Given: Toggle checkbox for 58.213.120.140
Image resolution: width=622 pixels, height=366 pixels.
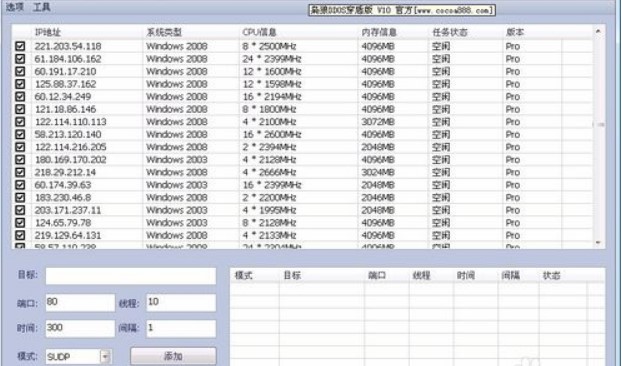Looking at the screenshot, I should tap(20, 134).
